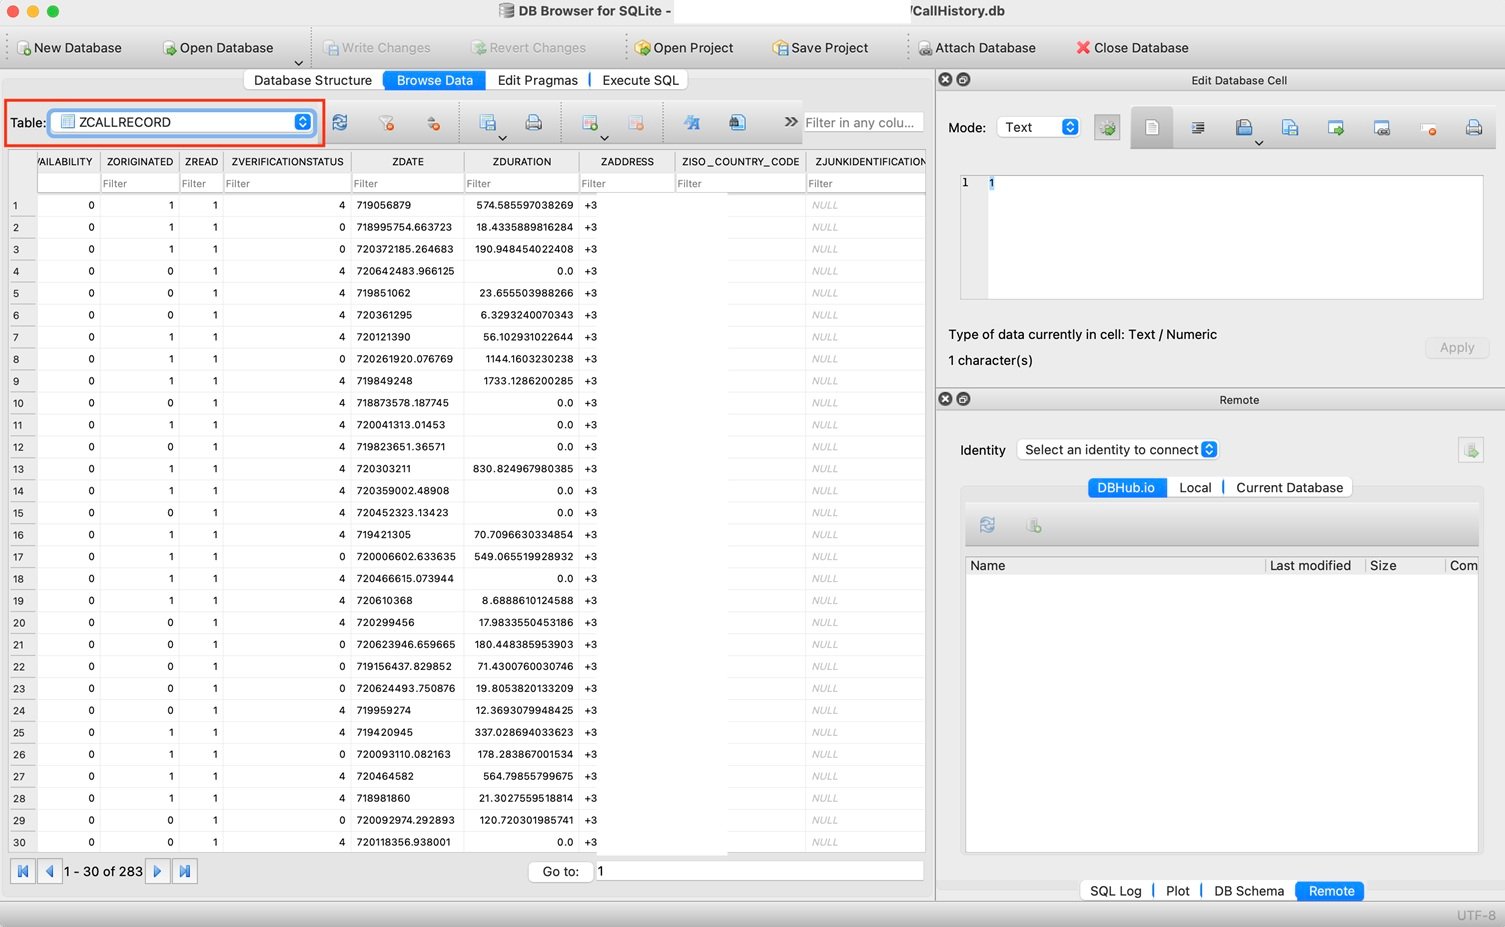Click the clear sorting icon

tap(433, 122)
